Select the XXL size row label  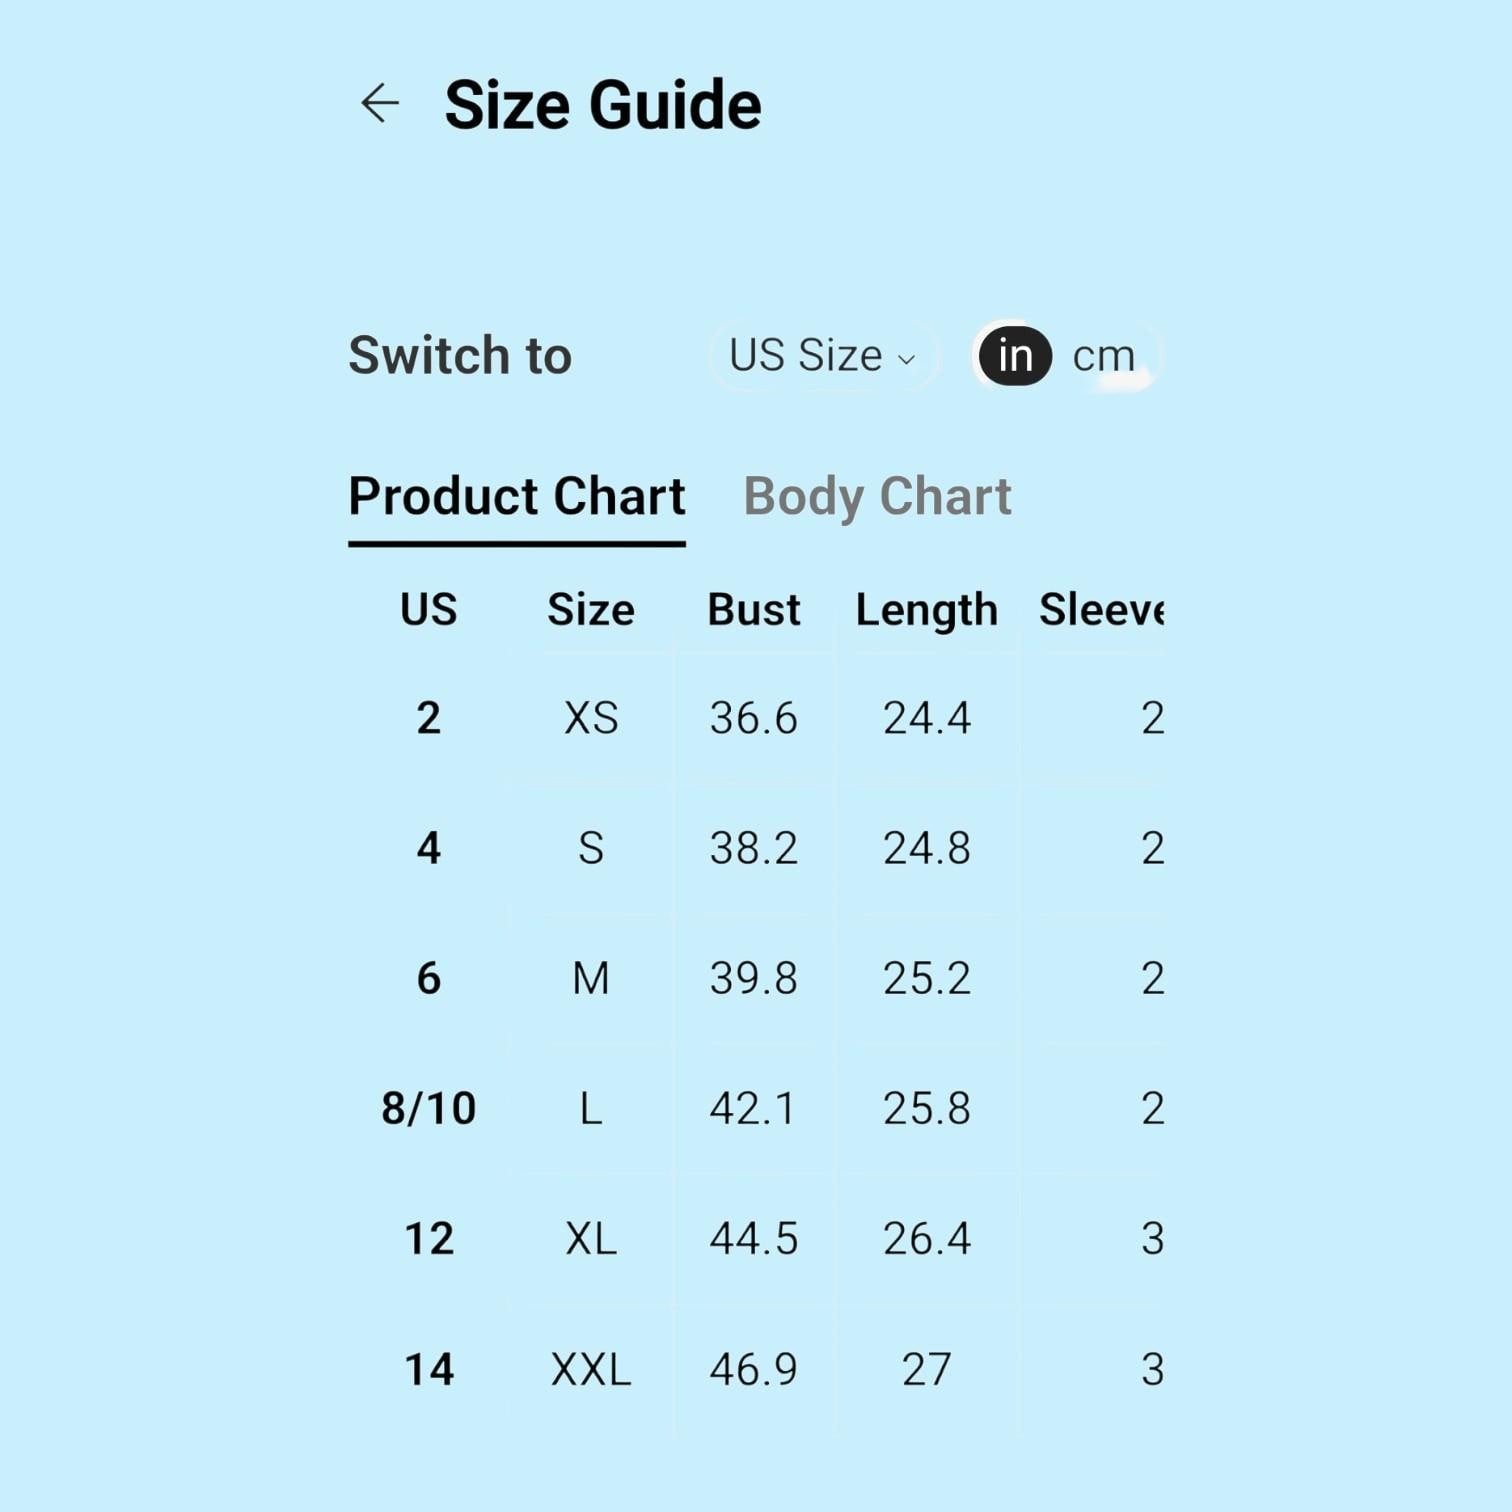(x=591, y=1369)
